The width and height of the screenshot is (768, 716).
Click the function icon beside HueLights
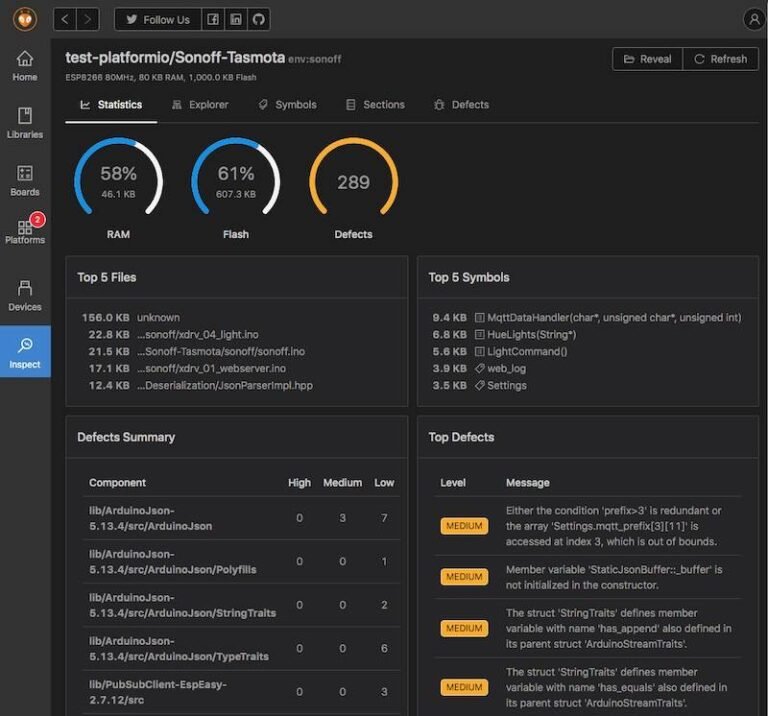(480, 334)
